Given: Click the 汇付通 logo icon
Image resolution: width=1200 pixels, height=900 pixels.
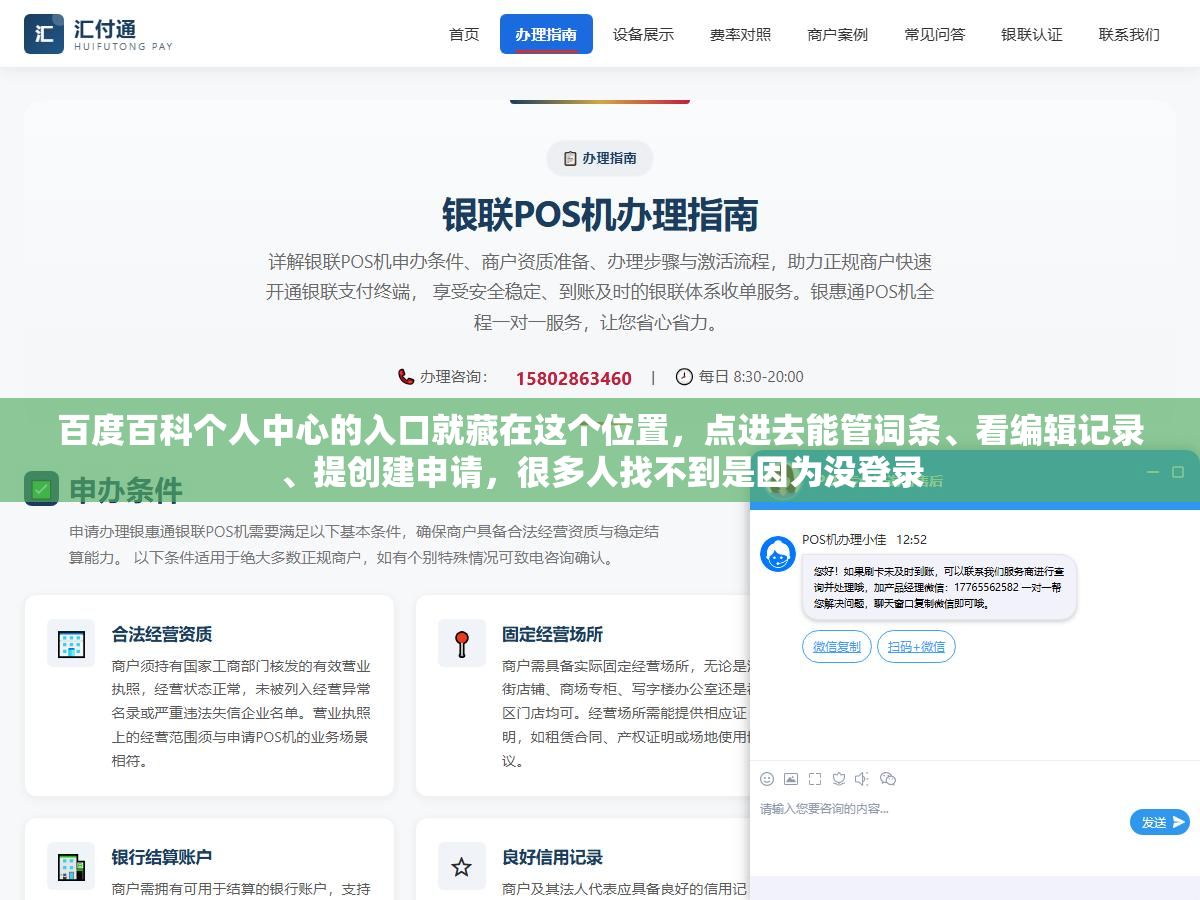Looking at the screenshot, I should point(44,34).
